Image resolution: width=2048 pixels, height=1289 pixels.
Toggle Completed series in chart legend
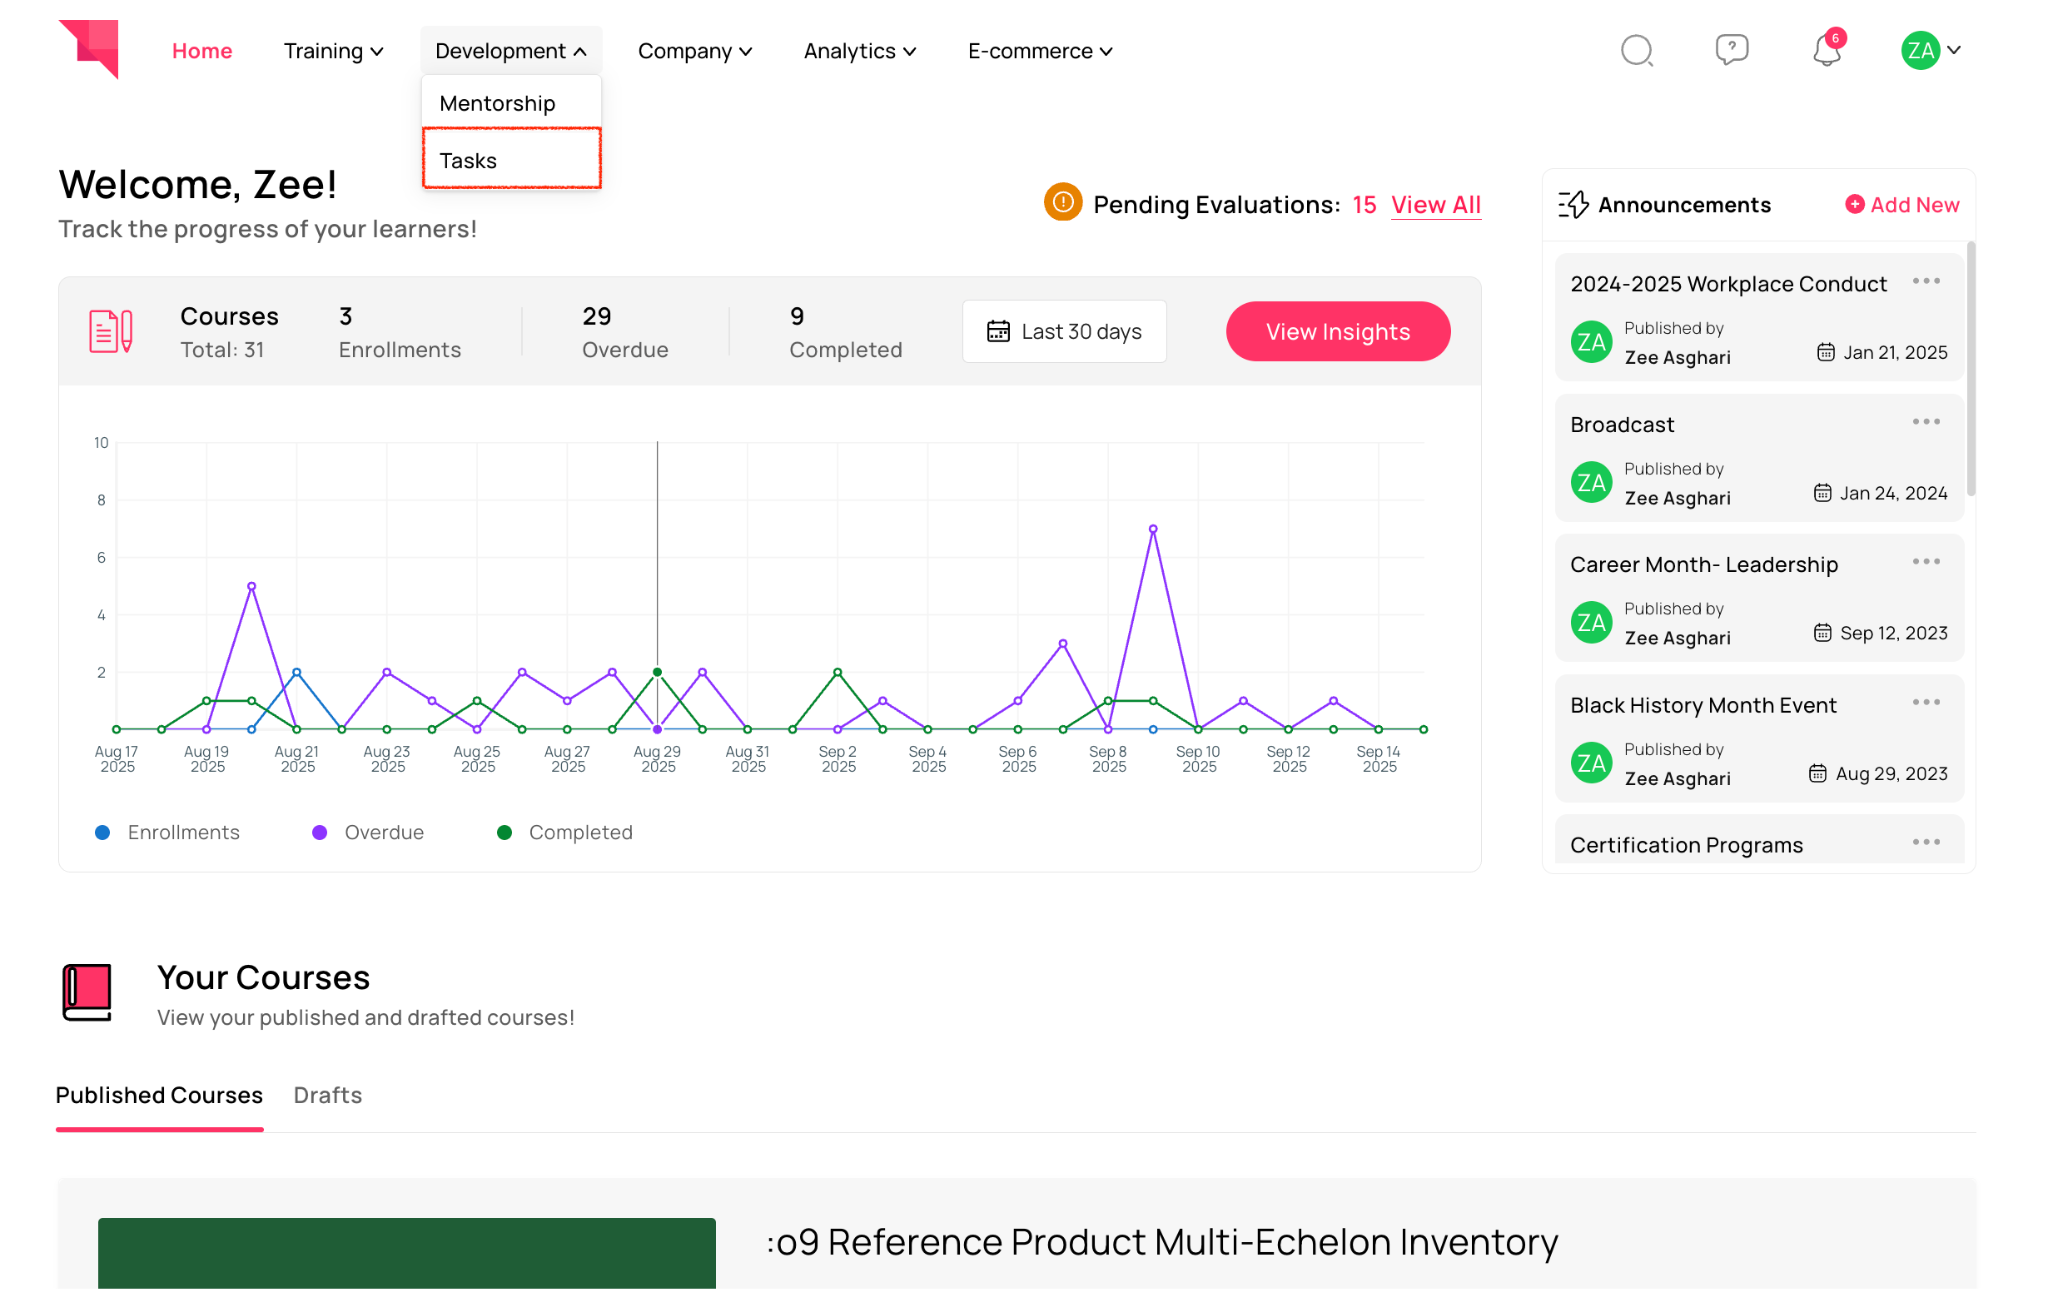pos(565,832)
